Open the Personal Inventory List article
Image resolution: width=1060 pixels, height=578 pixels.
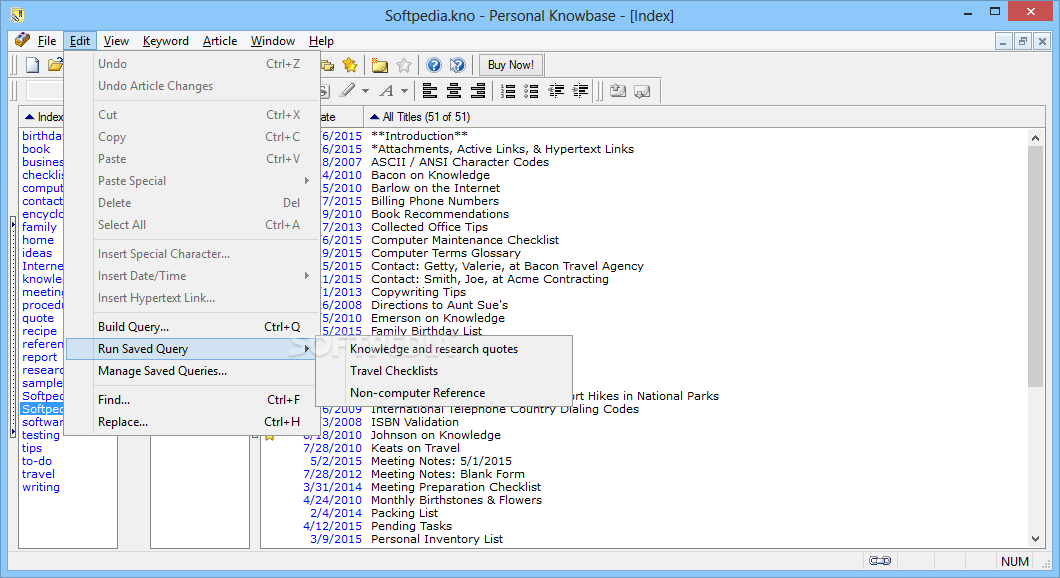[437, 539]
